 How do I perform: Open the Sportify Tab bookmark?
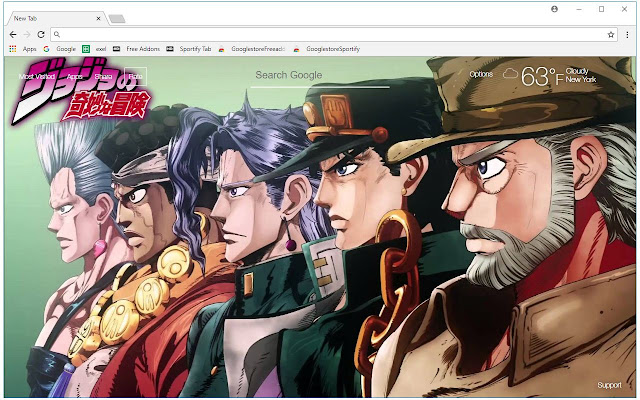point(189,49)
